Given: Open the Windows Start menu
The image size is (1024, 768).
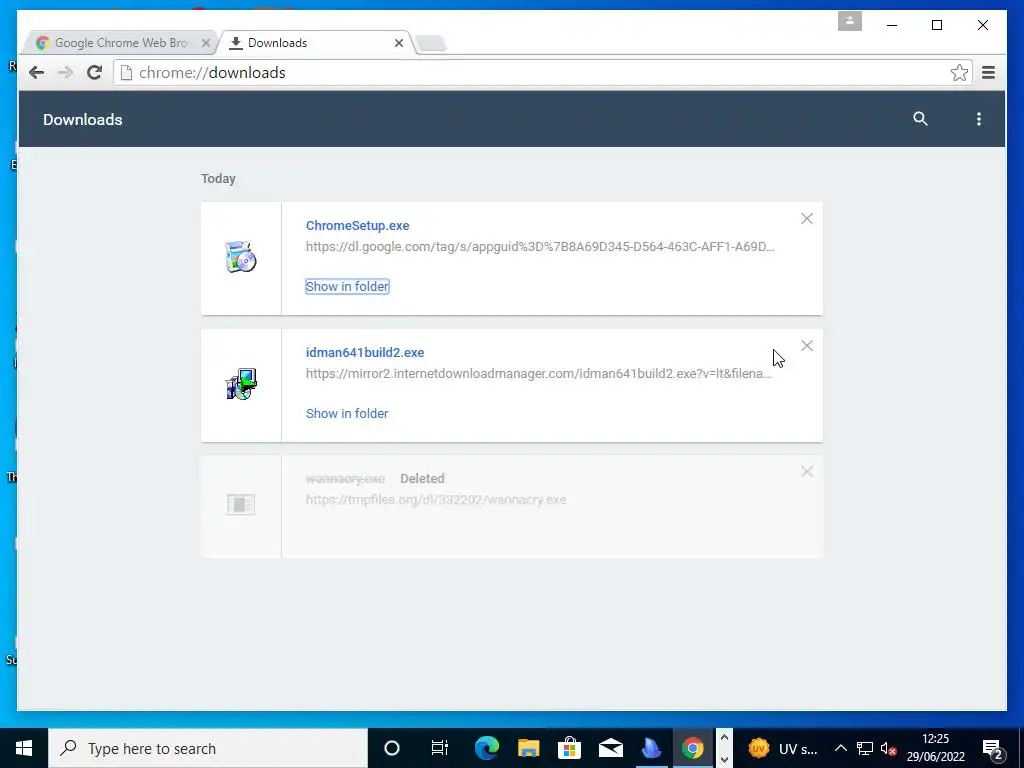Looking at the screenshot, I should 24,748.
